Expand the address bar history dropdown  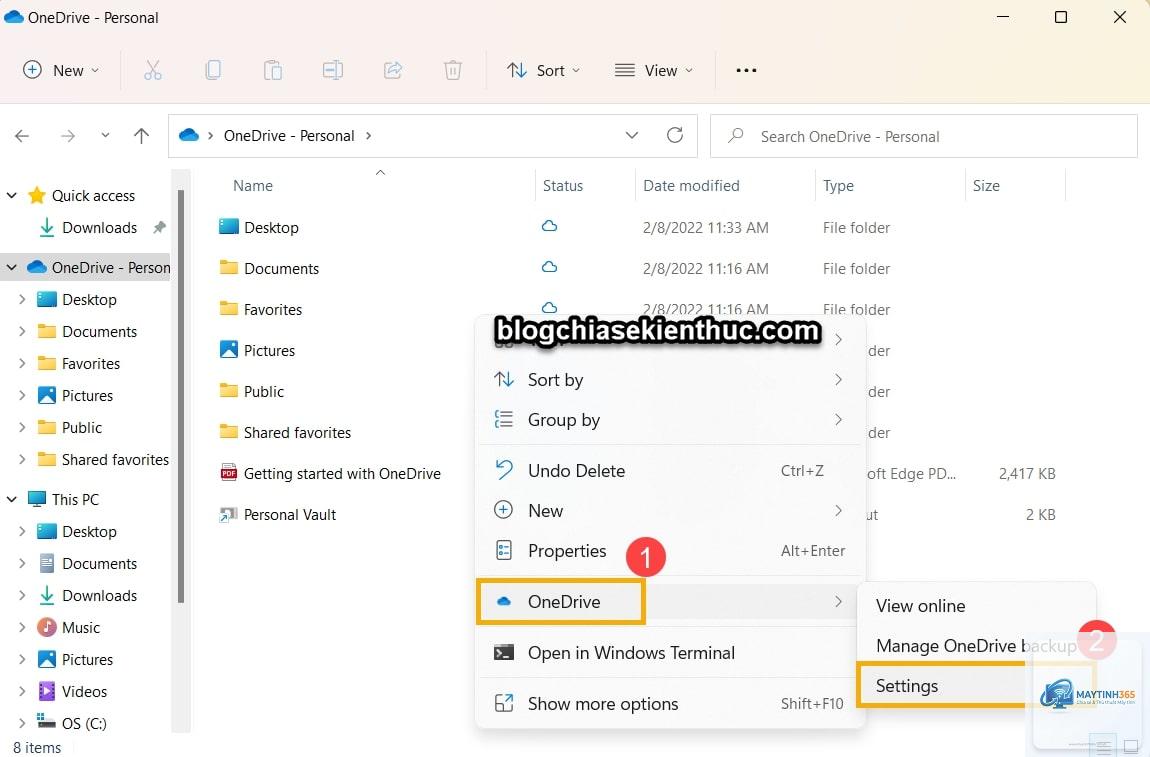click(x=631, y=136)
